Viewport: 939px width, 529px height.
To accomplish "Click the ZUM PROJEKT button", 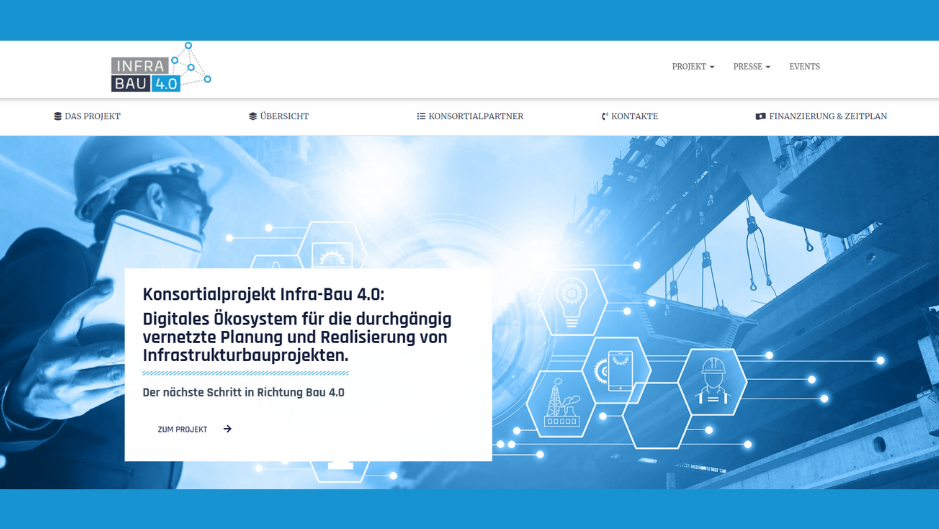I will pos(195,429).
